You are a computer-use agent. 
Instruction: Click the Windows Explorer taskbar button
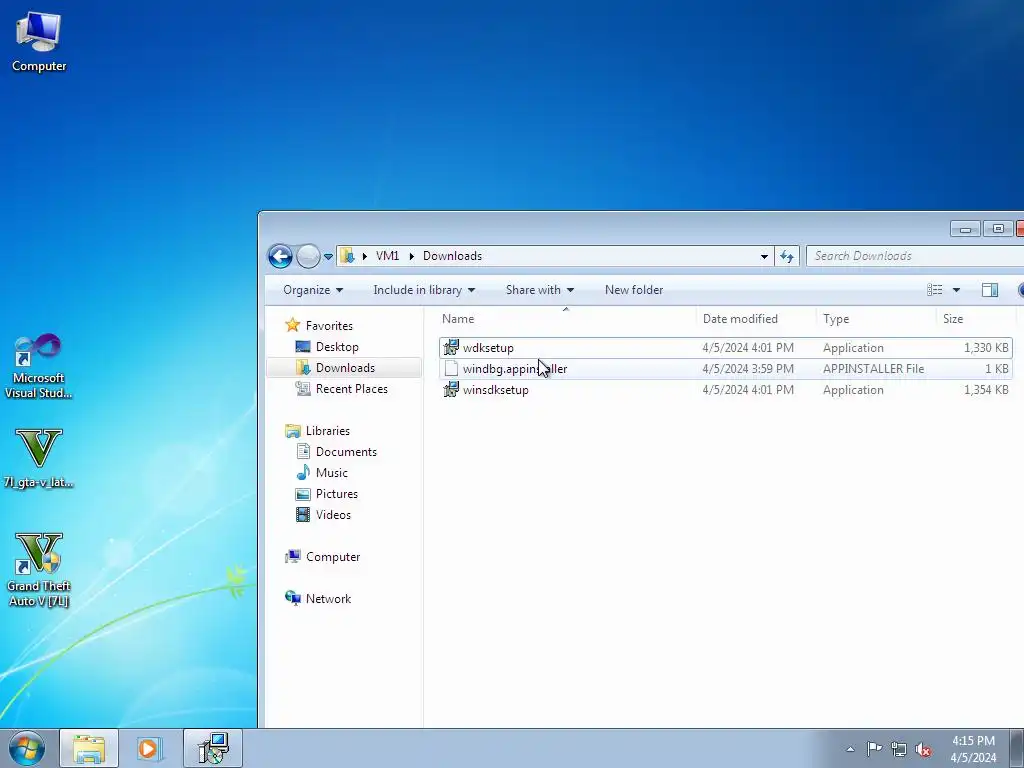pyautogui.click(x=89, y=748)
